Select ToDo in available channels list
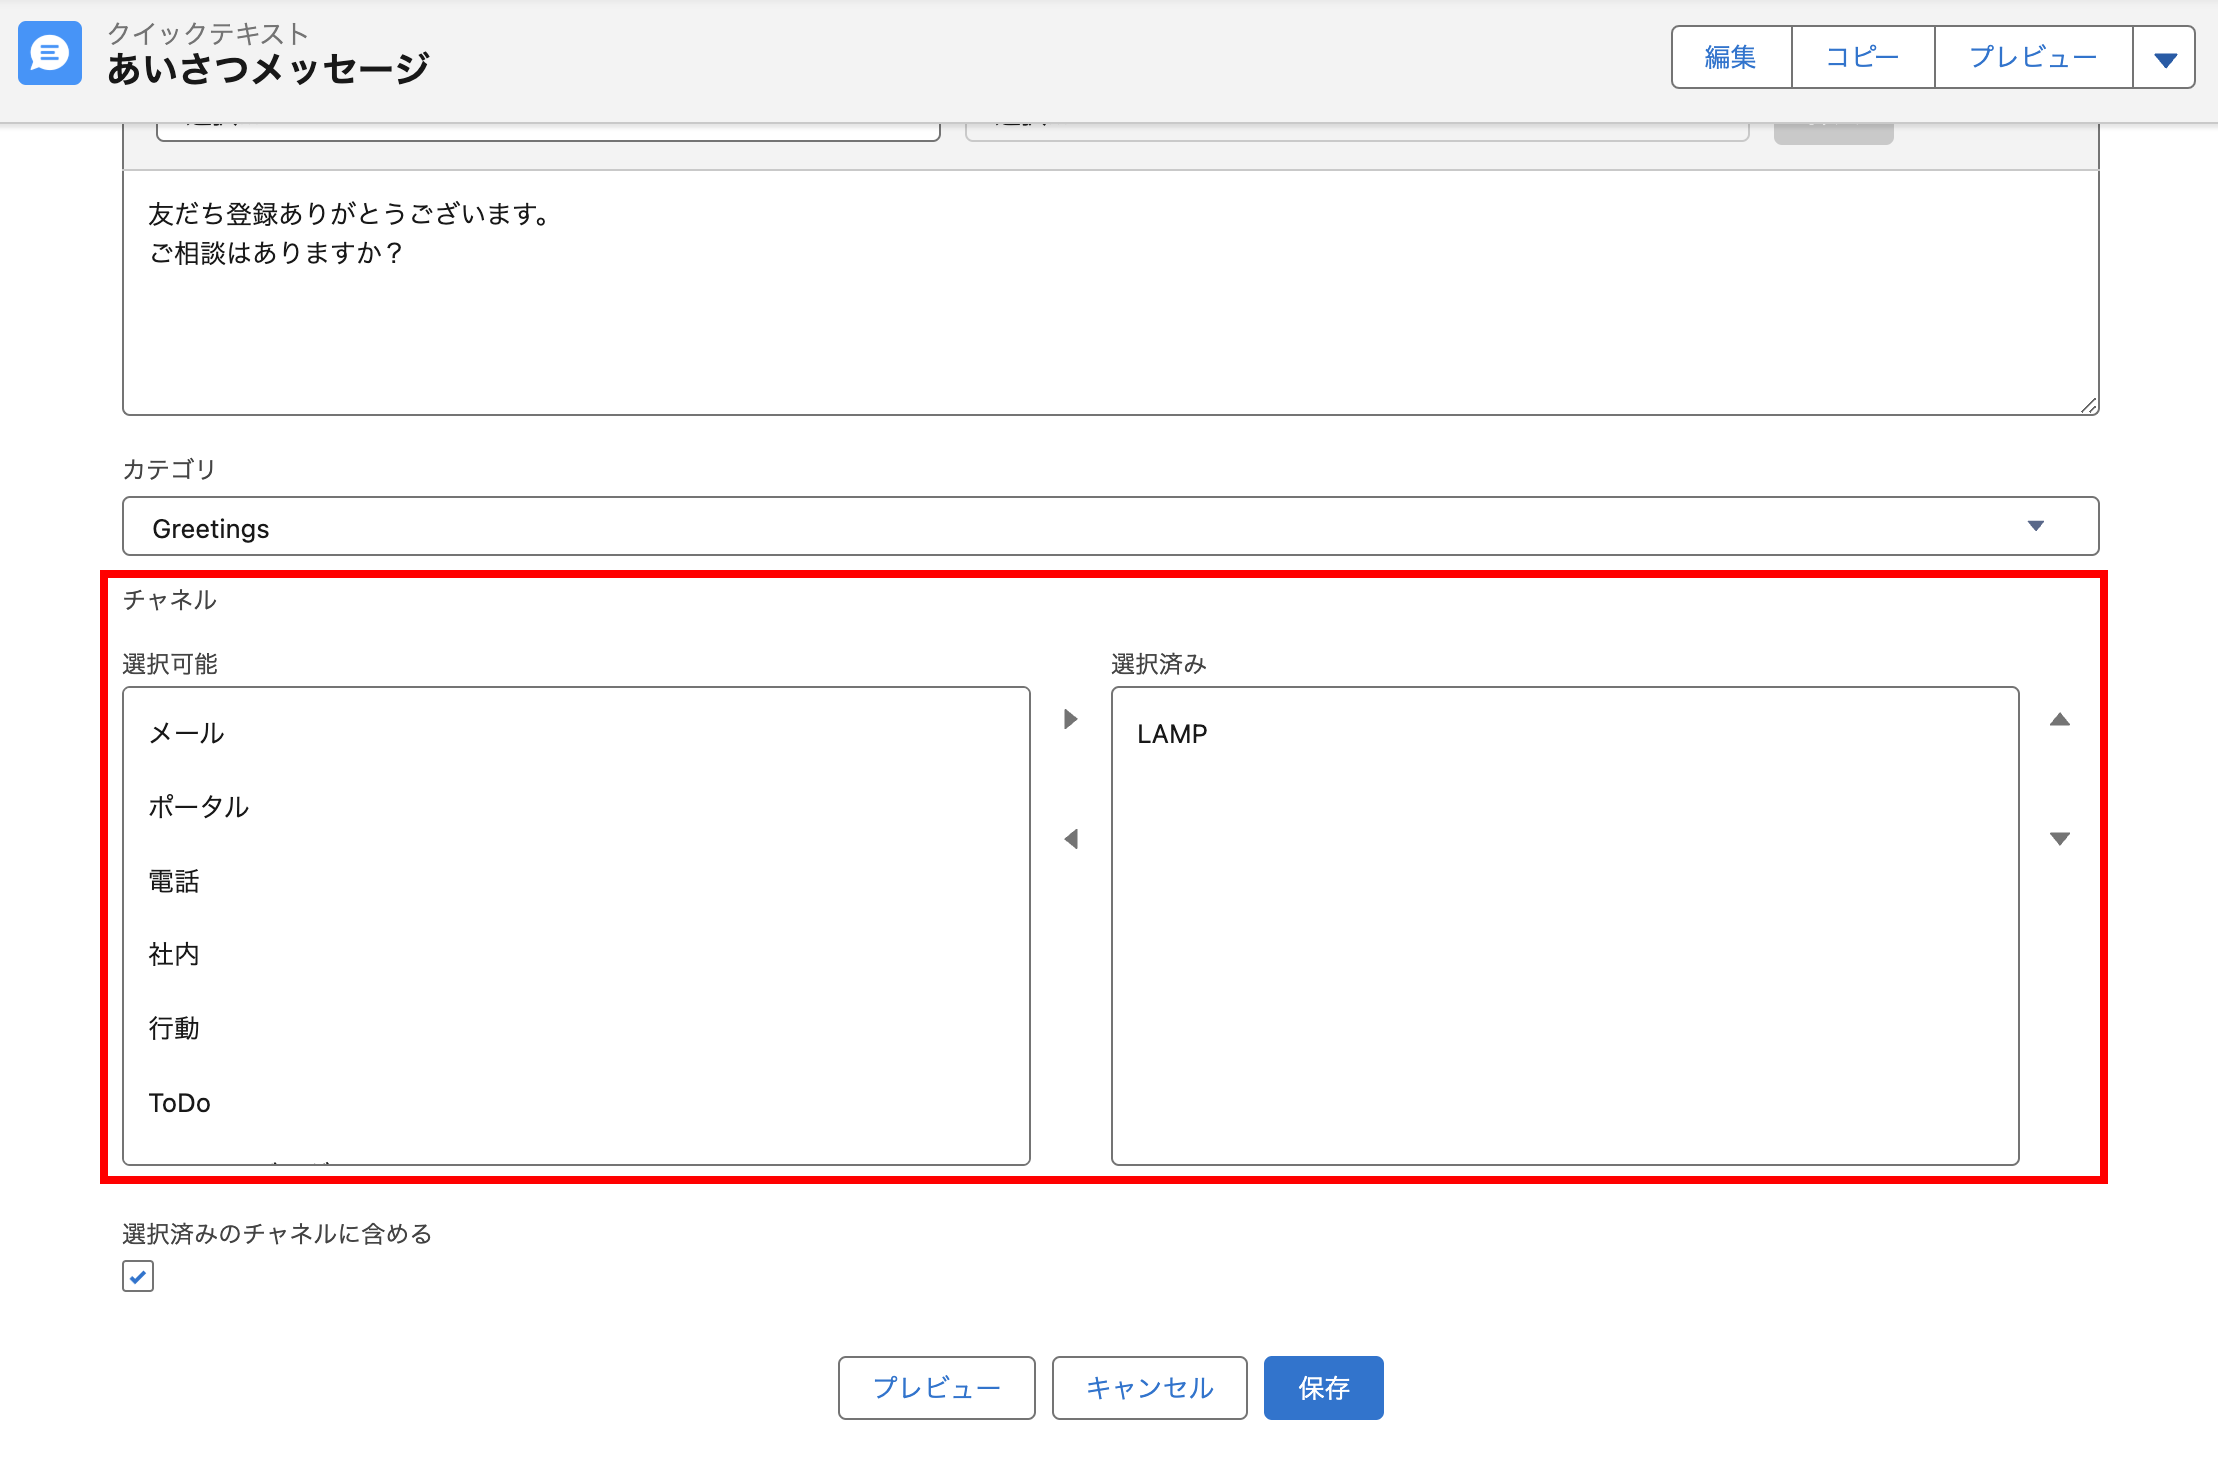This screenshot has width=2218, height=1466. click(180, 1103)
